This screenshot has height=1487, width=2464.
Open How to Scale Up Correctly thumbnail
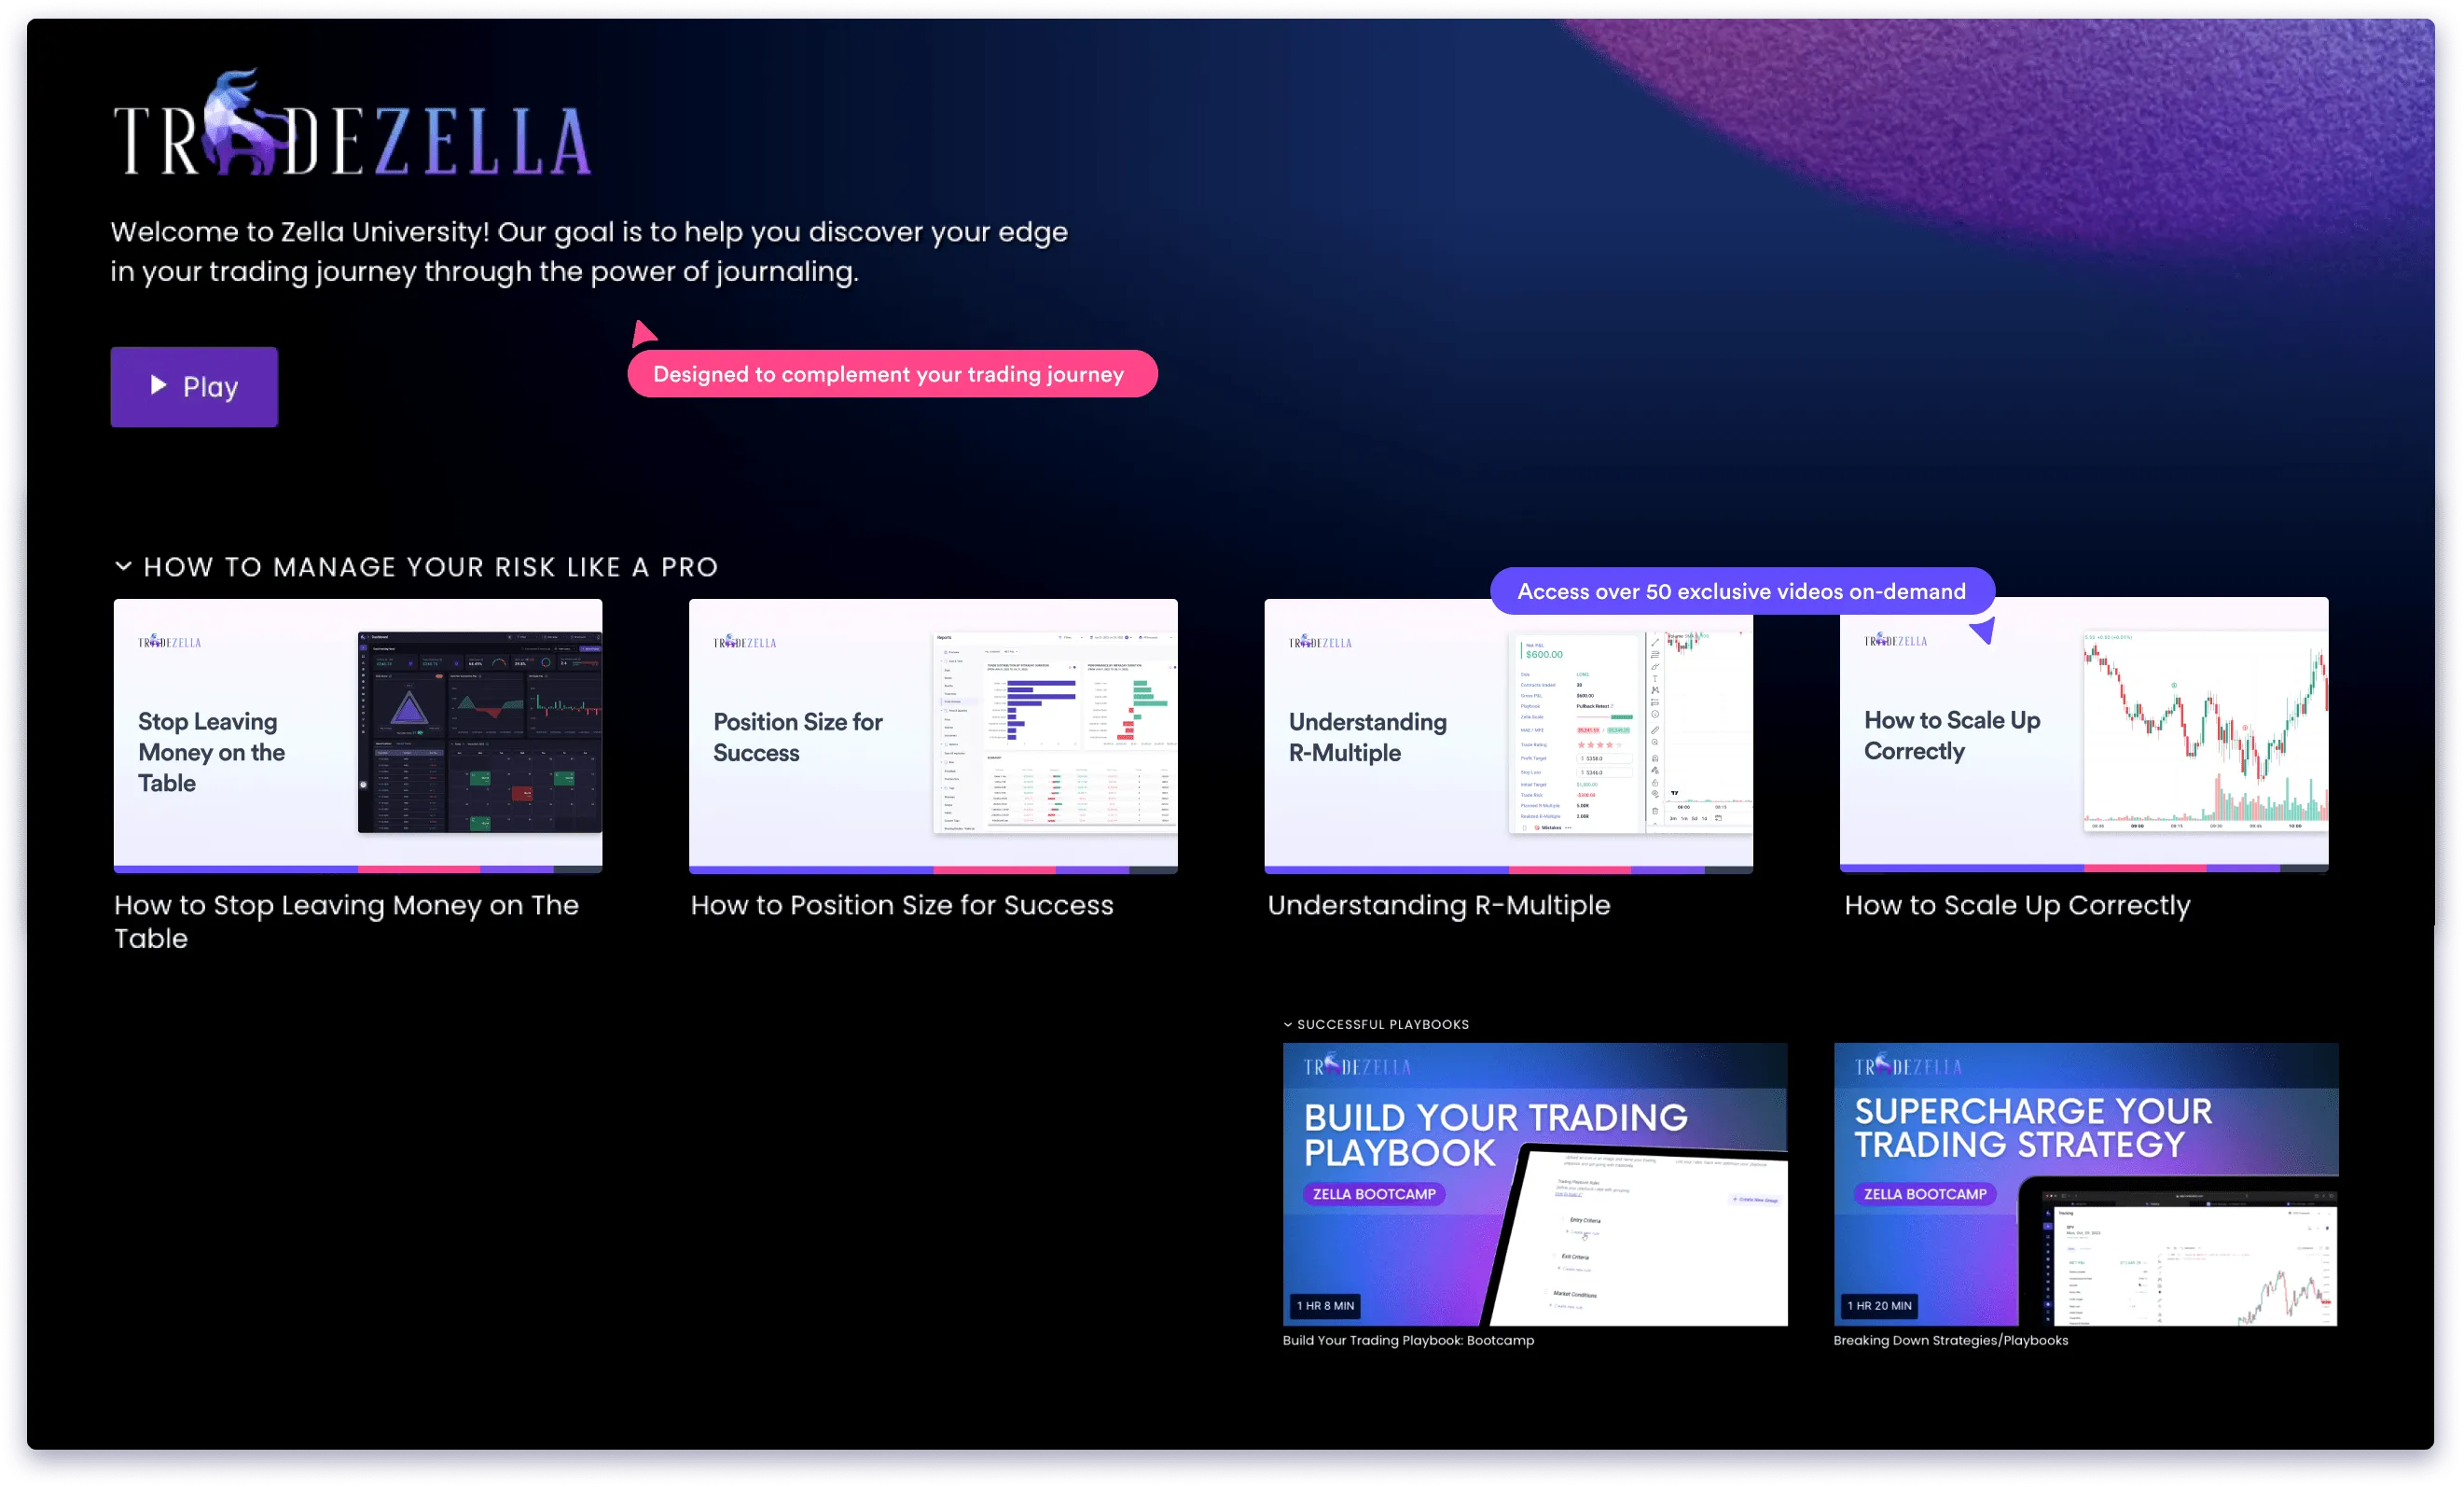click(2083, 740)
